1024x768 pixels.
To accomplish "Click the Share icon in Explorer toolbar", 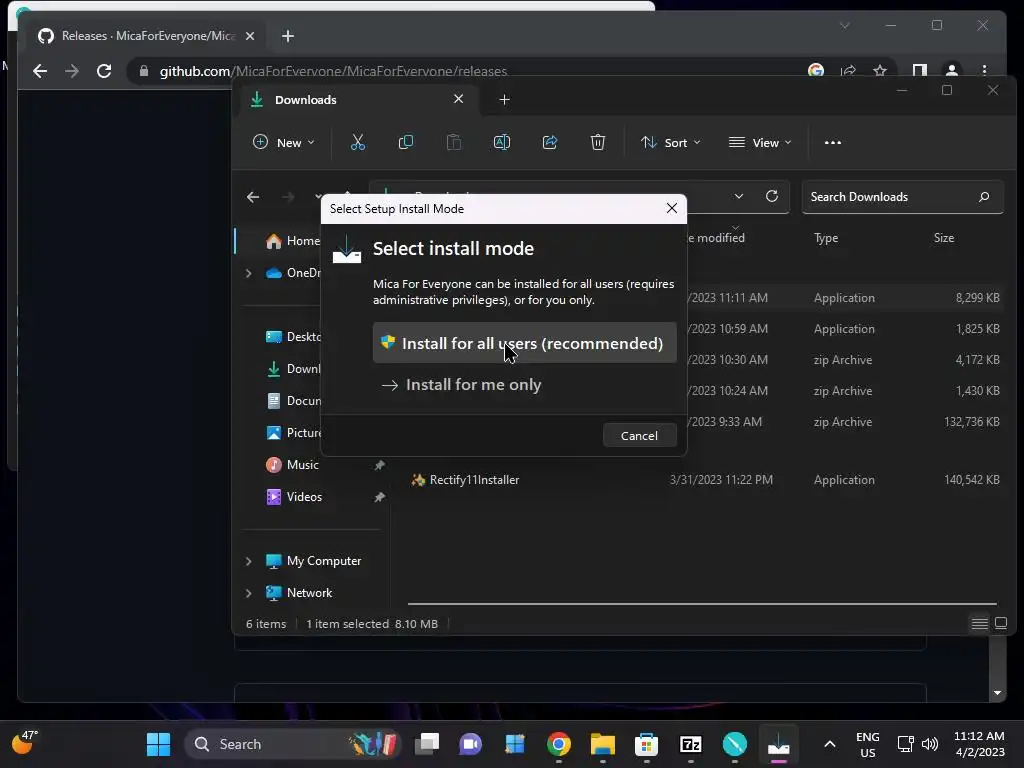I will [x=550, y=142].
